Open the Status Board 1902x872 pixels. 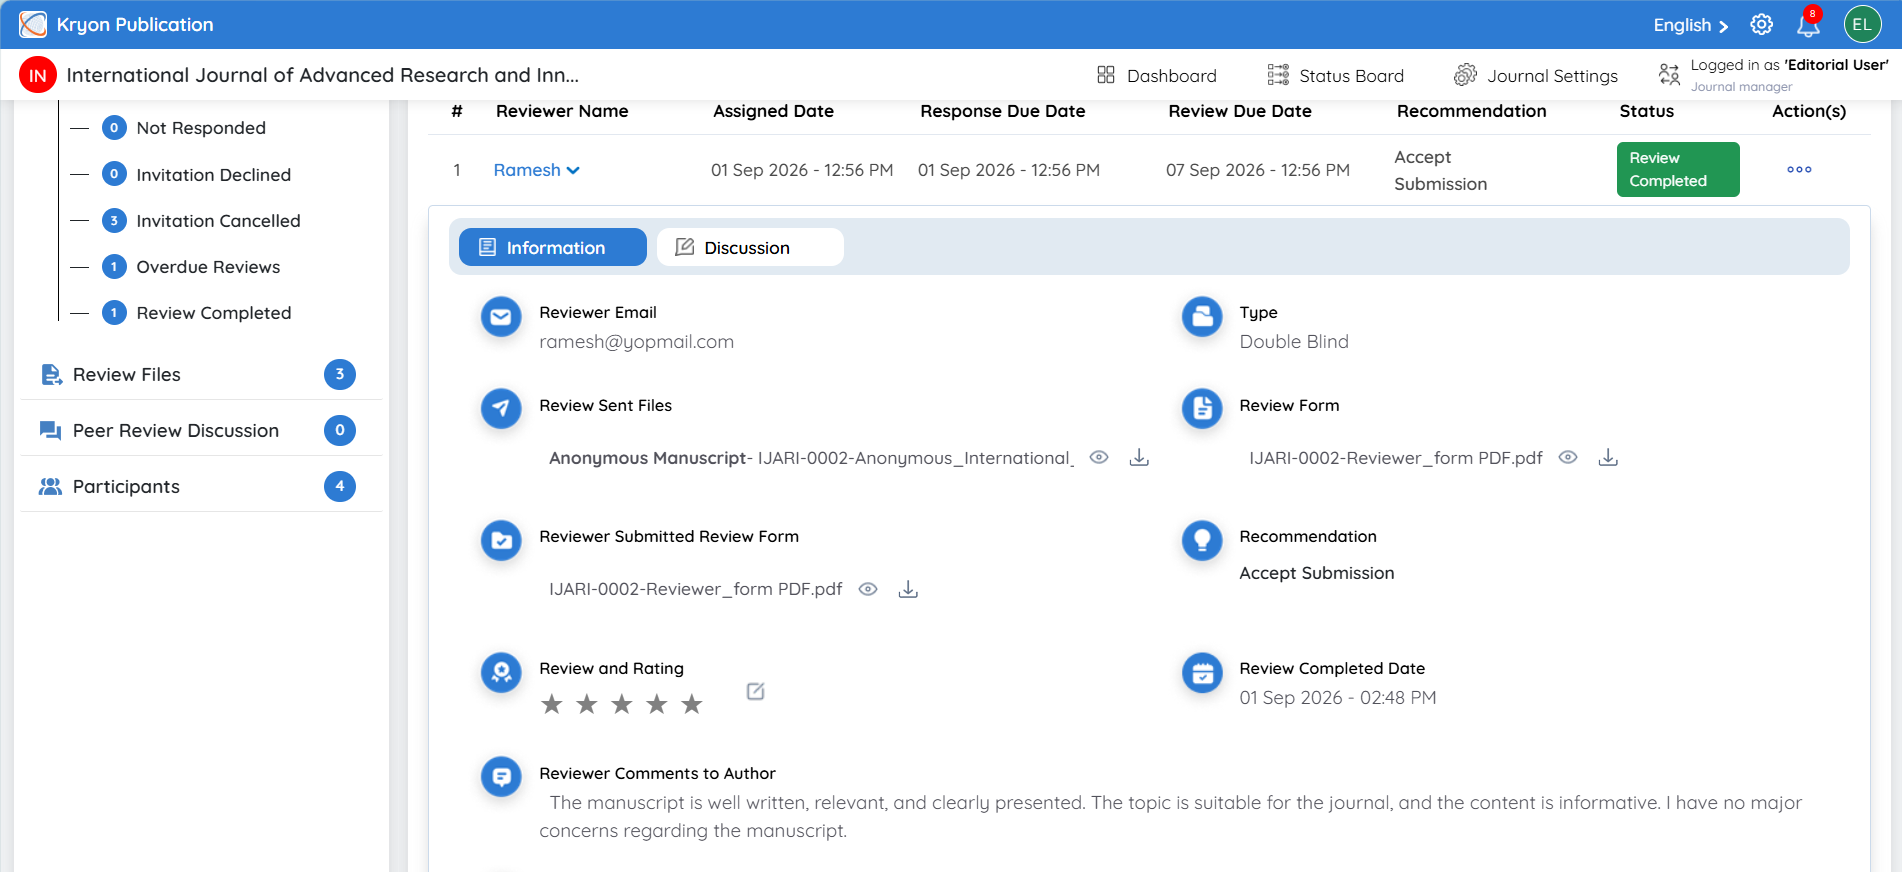(x=1336, y=75)
